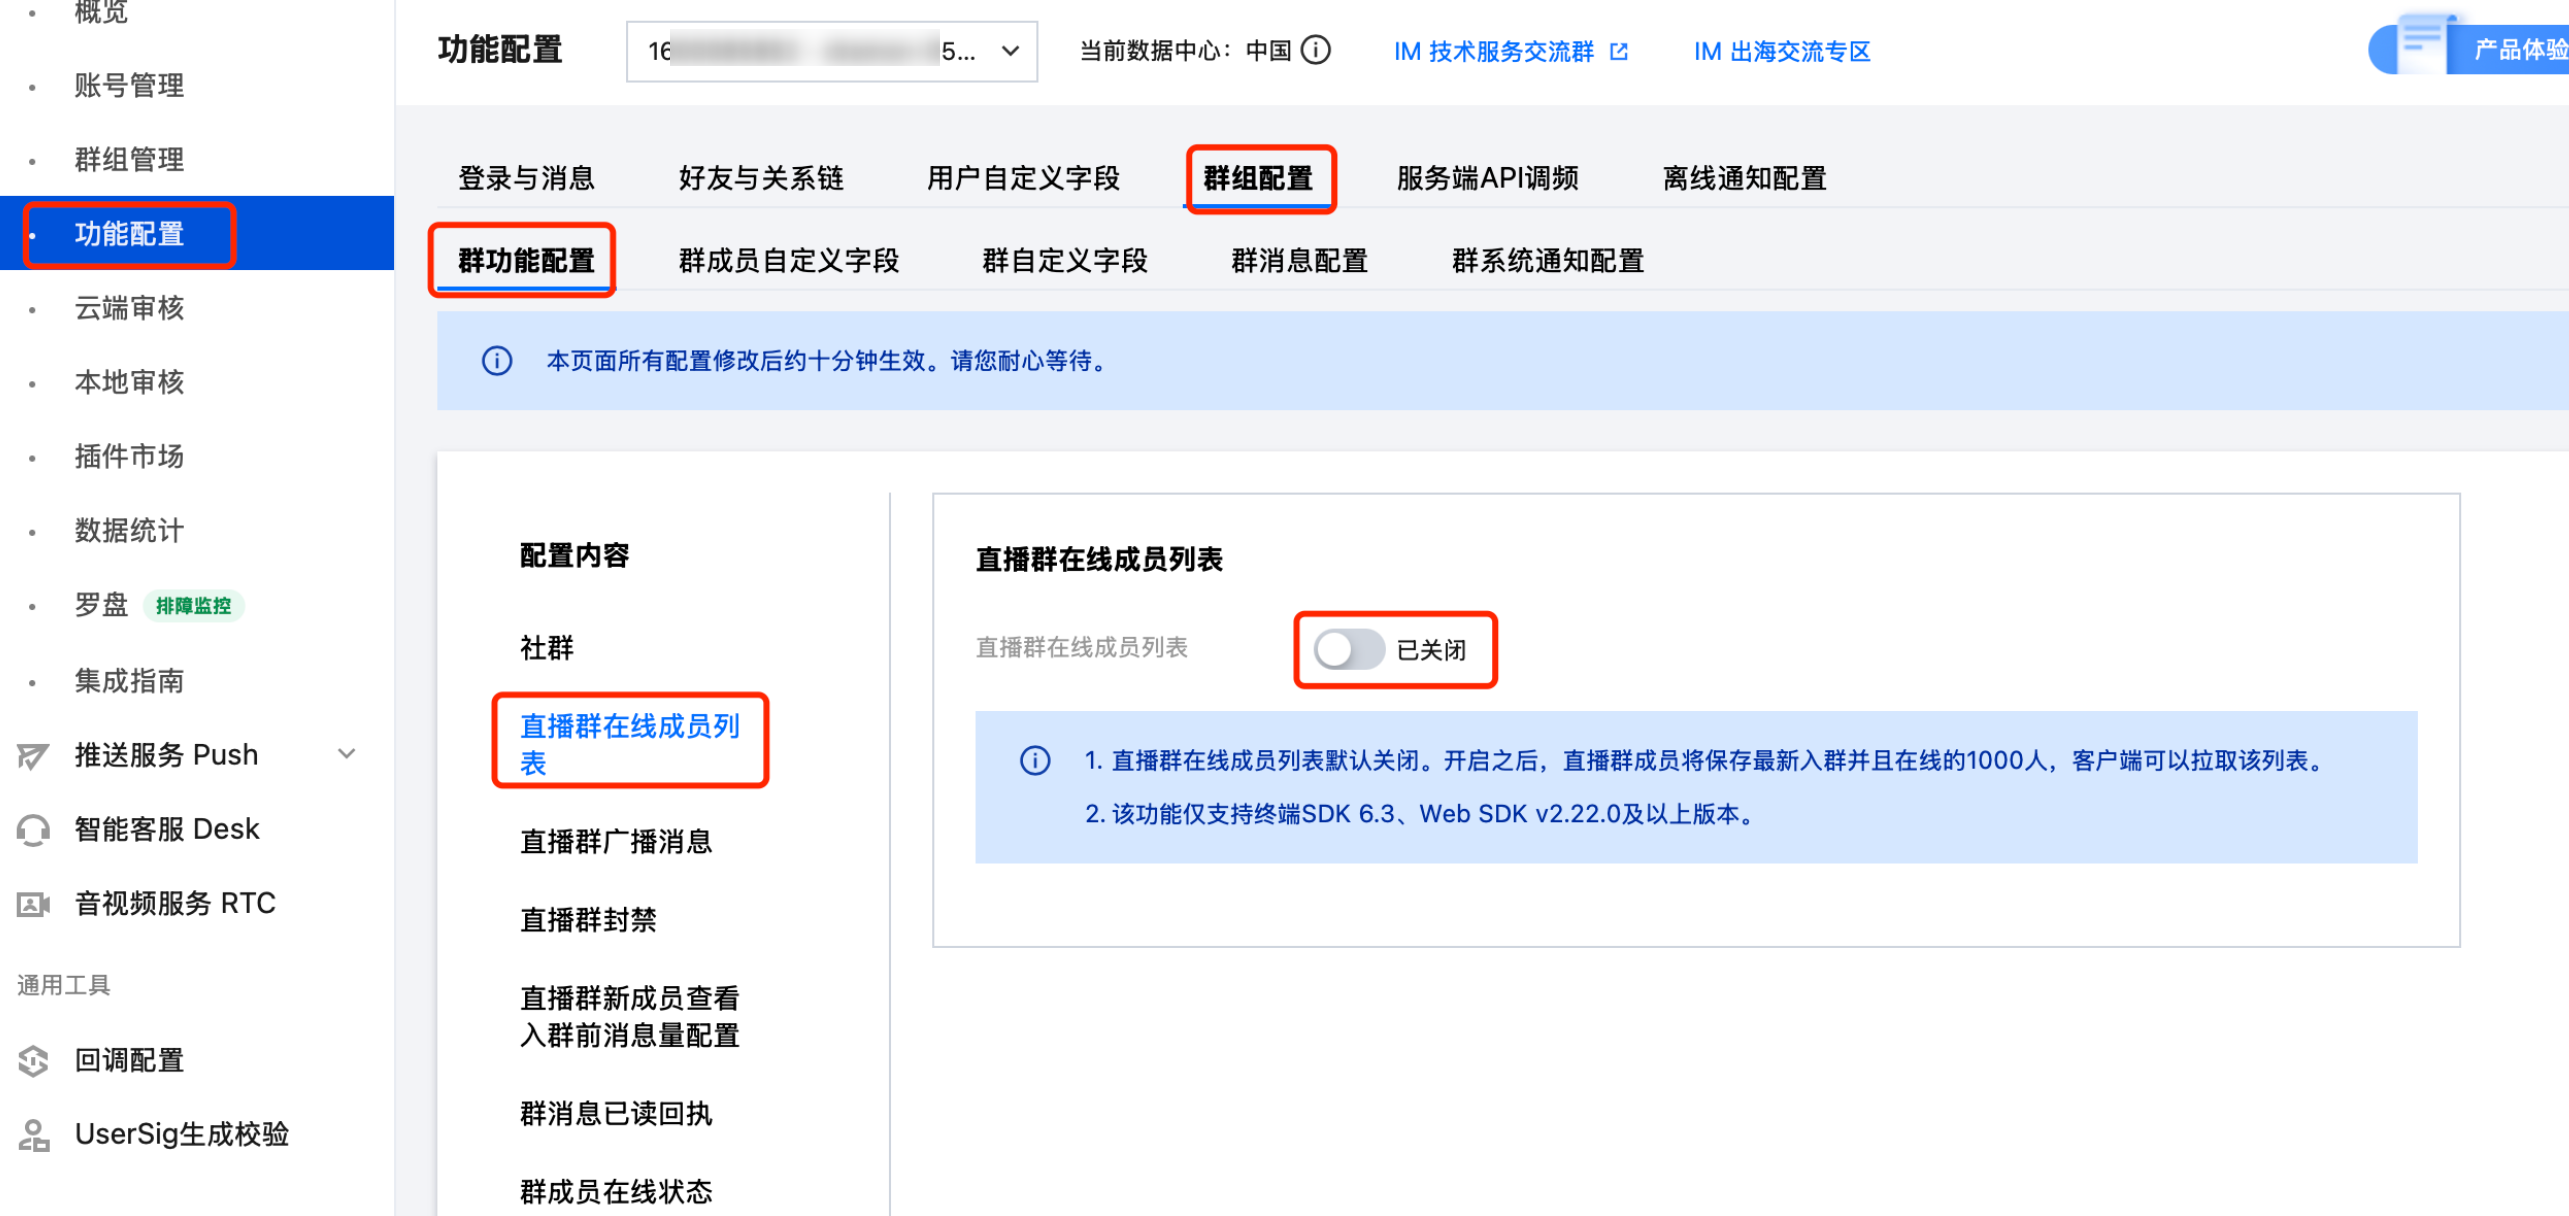Click the Push service paper-plane icon

pos(32,756)
